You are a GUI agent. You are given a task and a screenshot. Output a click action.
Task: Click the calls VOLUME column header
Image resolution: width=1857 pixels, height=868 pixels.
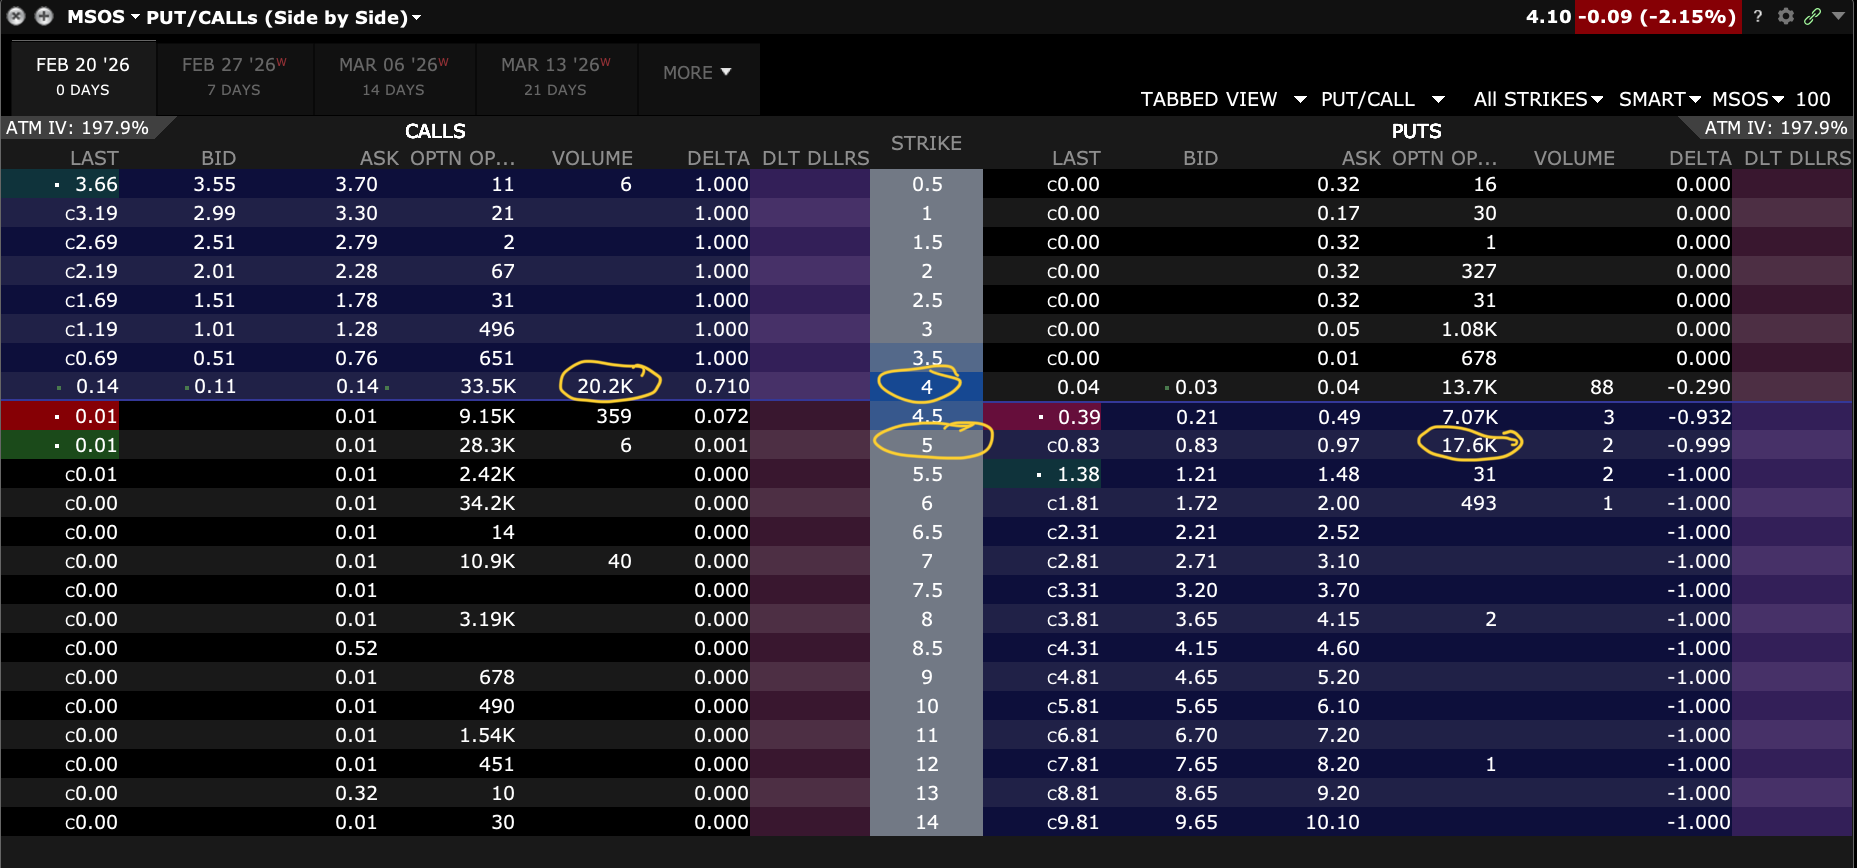[x=592, y=158]
